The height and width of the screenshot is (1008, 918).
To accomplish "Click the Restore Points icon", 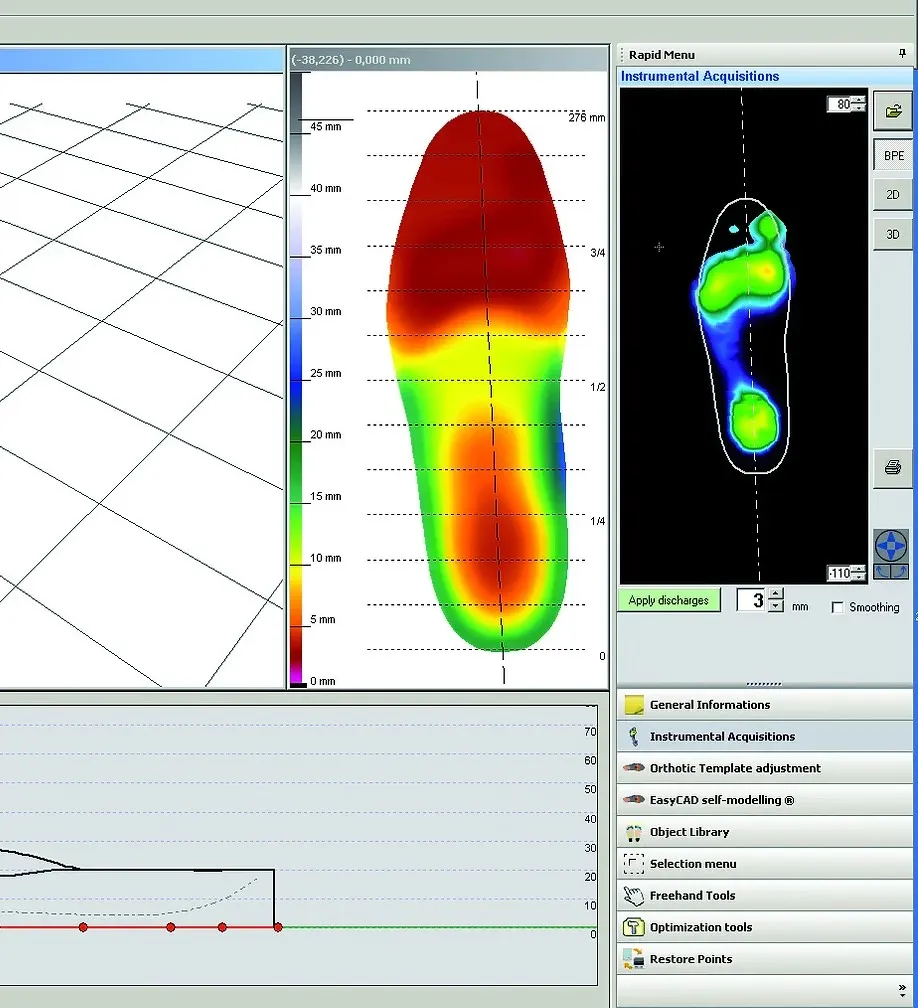I will pyautogui.click(x=634, y=958).
